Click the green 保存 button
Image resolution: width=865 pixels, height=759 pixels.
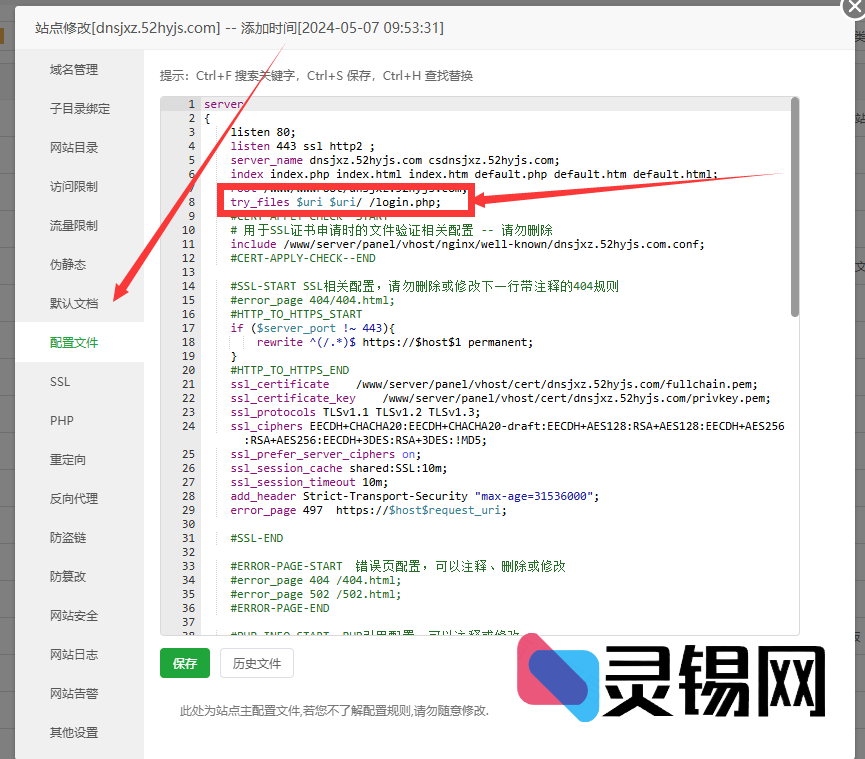click(x=185, y=663)
